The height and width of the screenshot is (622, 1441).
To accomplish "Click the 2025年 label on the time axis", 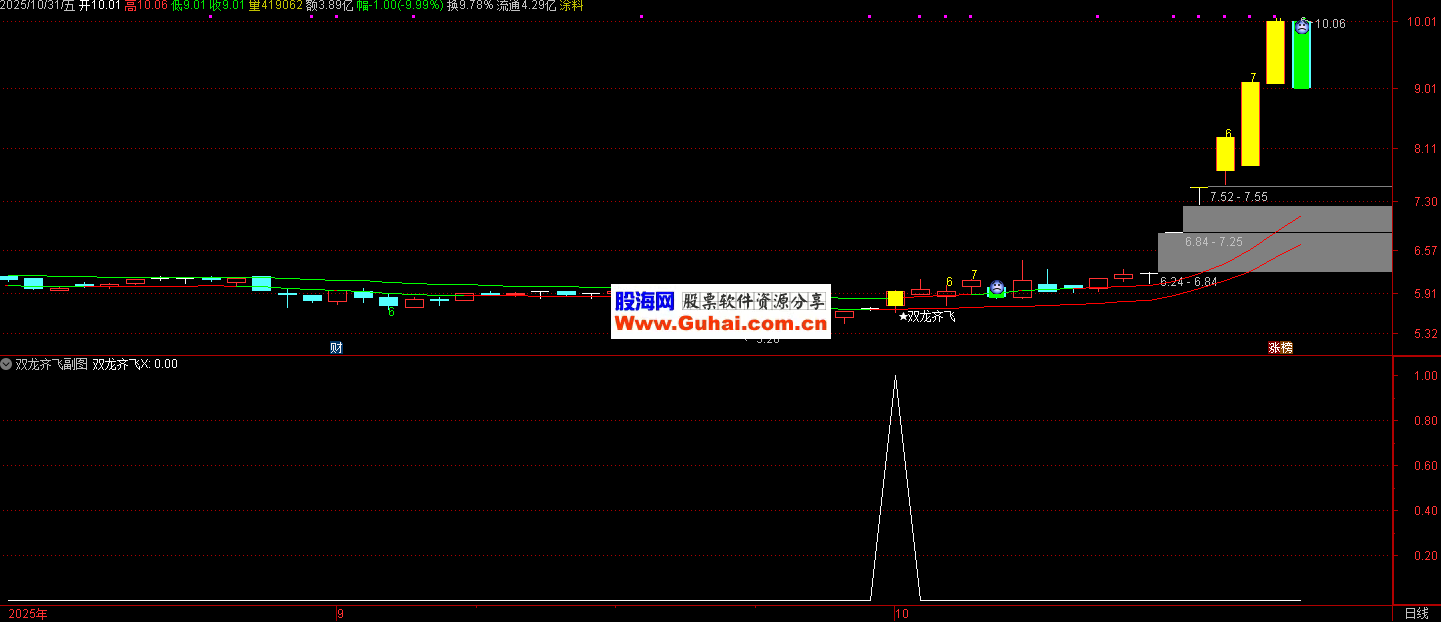I will pos(28,614).
